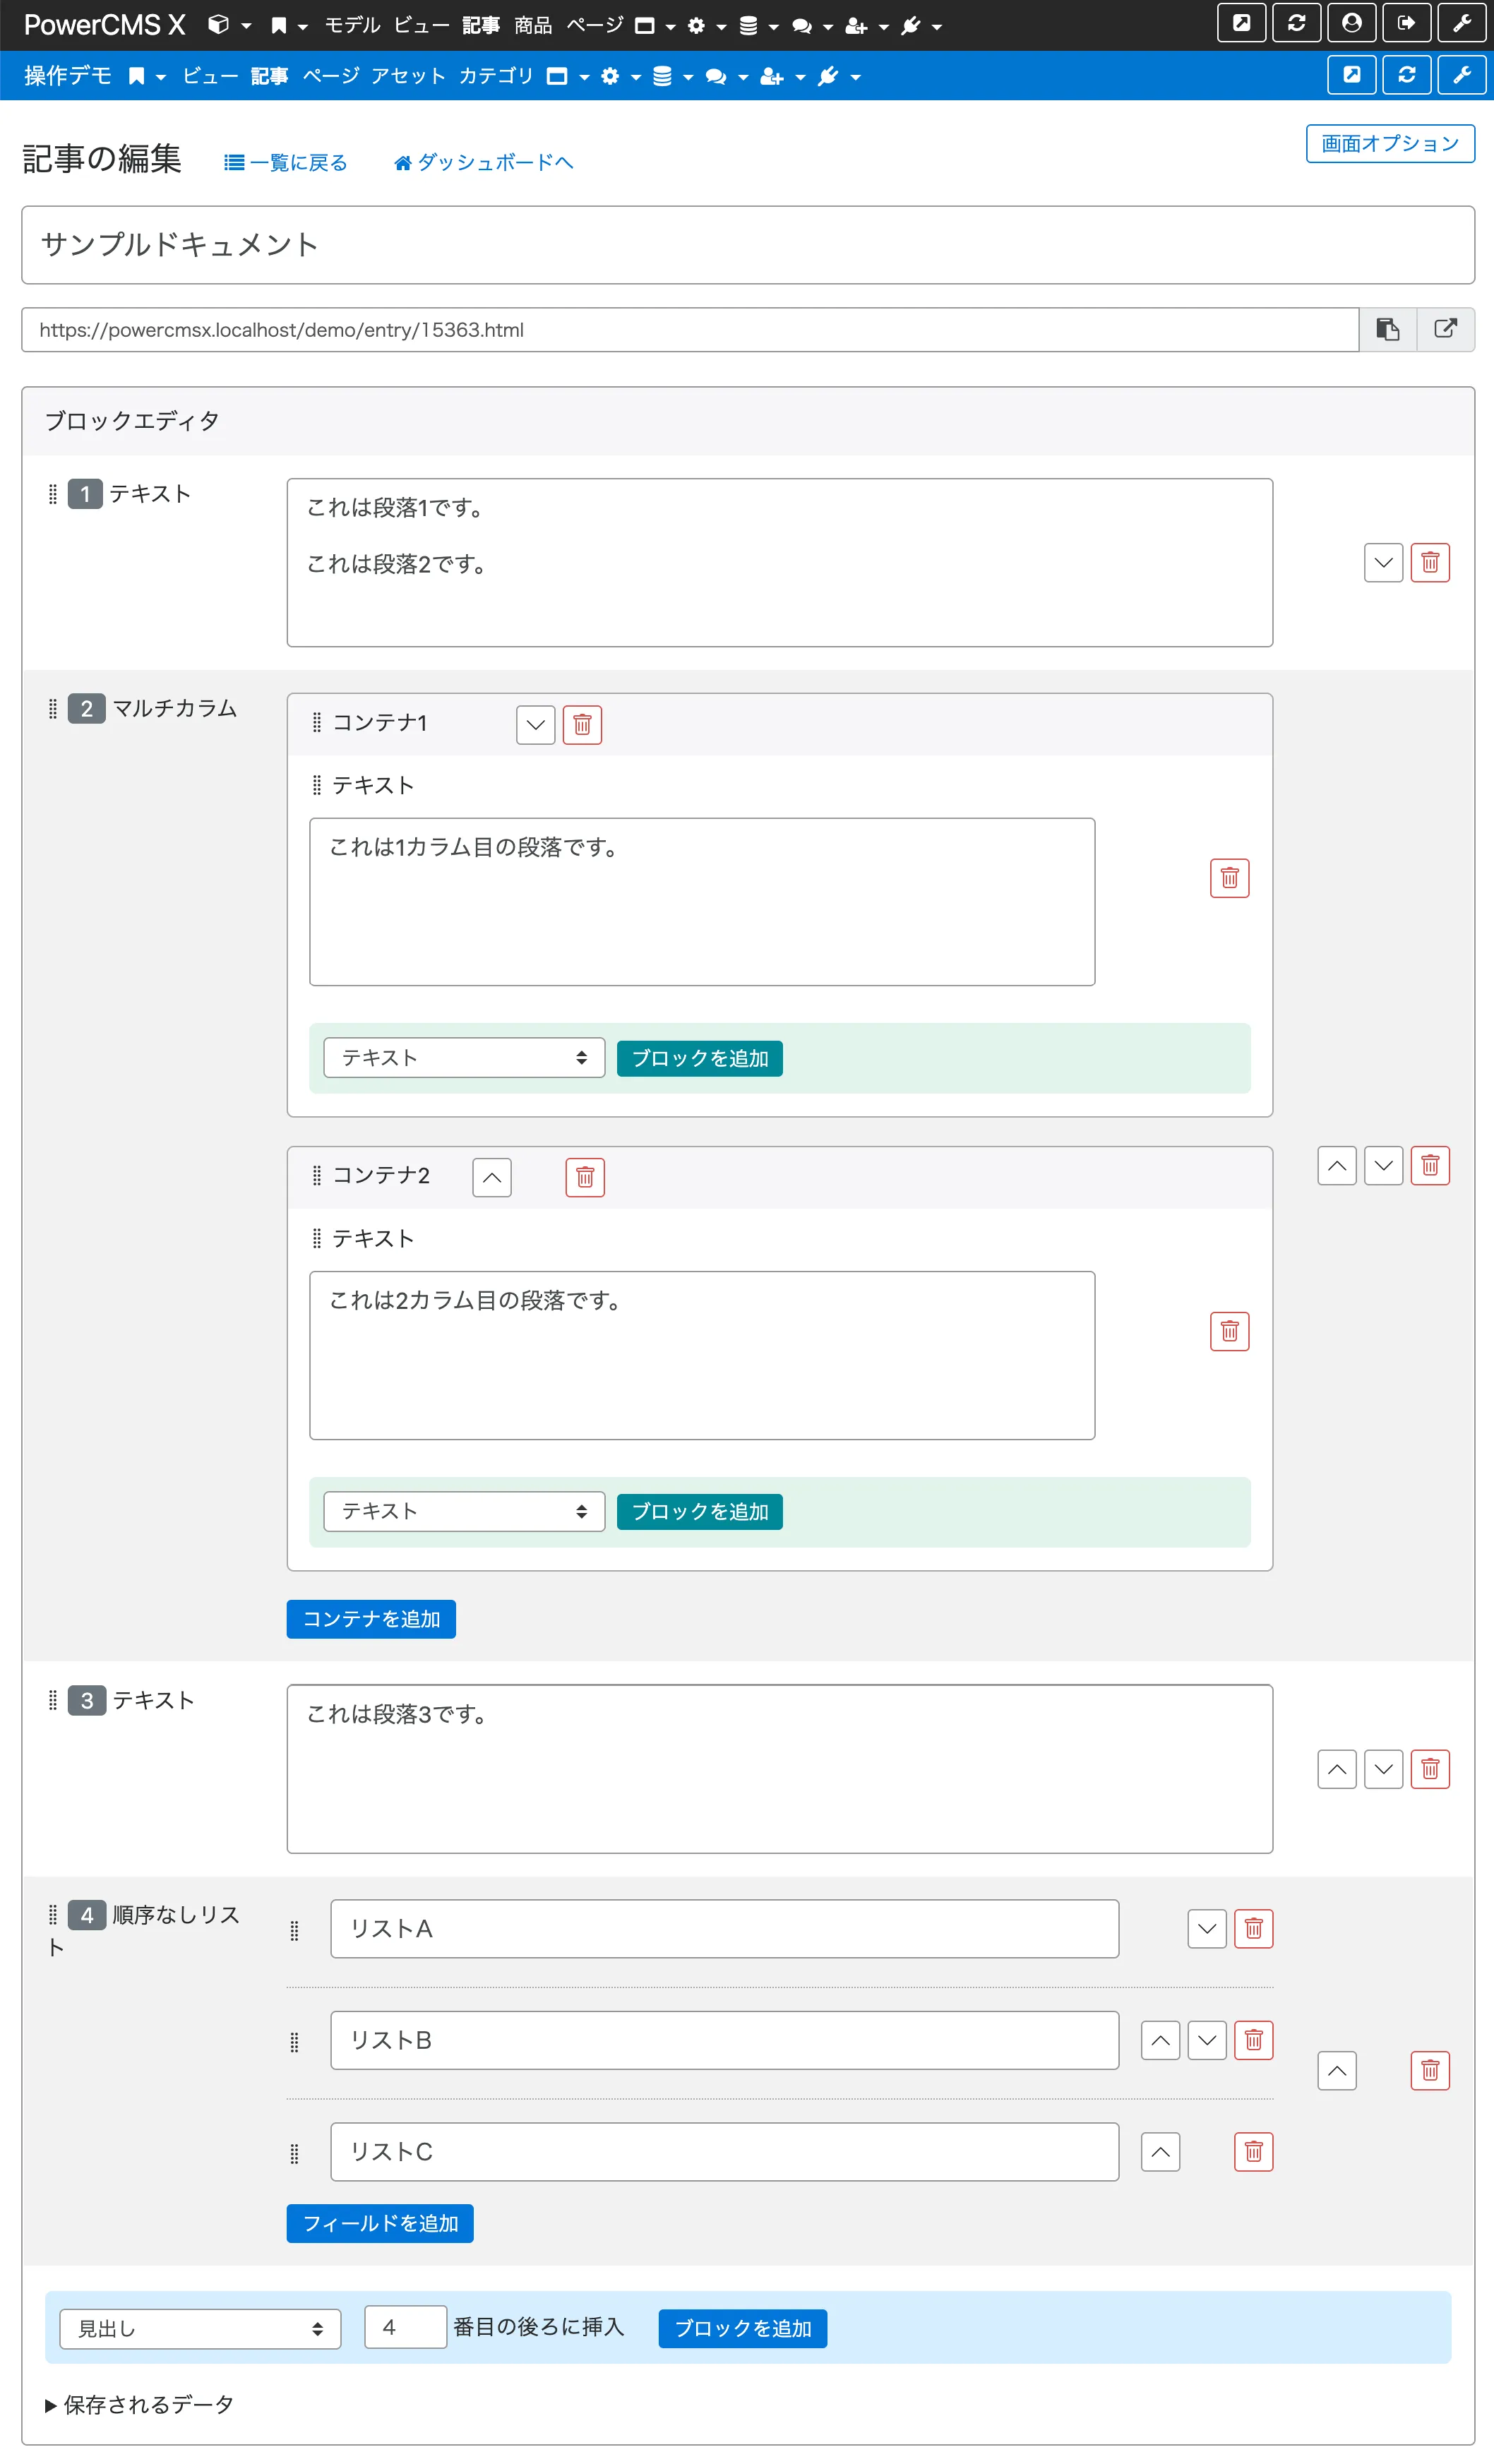Move コンテナ2 up with arrow
This screenshot has height=2464, width=1494.
point(491,1177)
